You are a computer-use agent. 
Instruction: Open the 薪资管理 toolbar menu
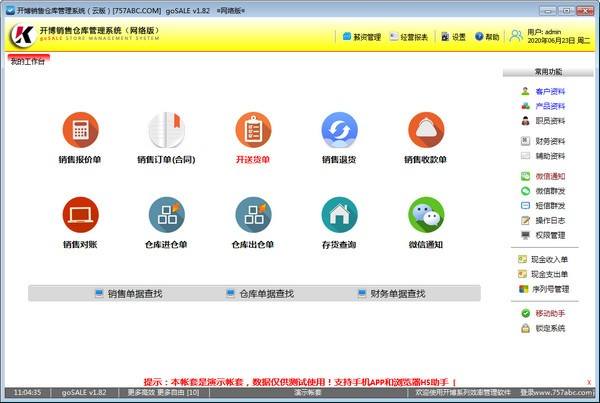pyautogui.click(x=361, y=37)
